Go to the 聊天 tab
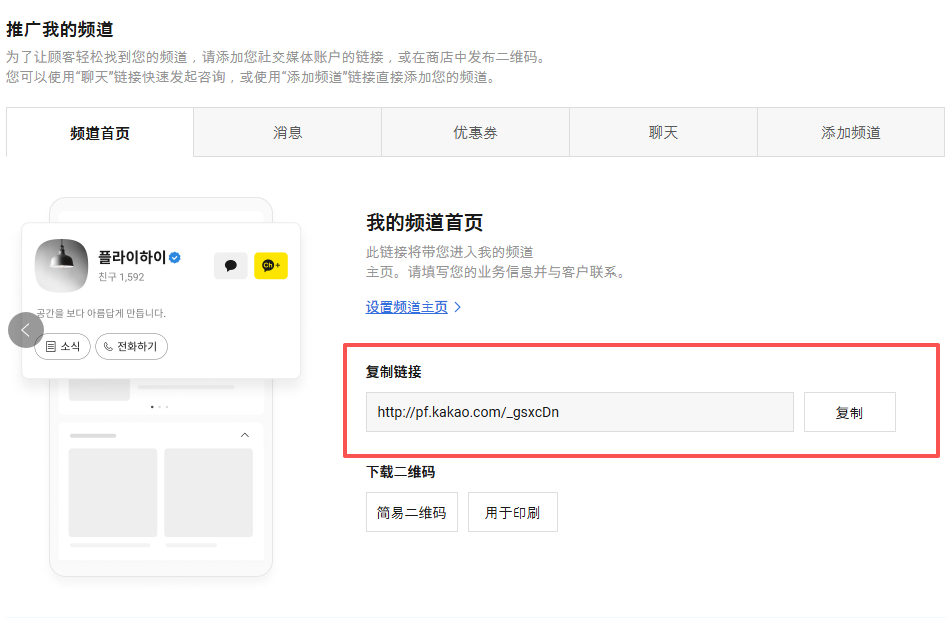The width and height of the screenshot is (946, 618). pyautogui.click(x=663, y=133)
